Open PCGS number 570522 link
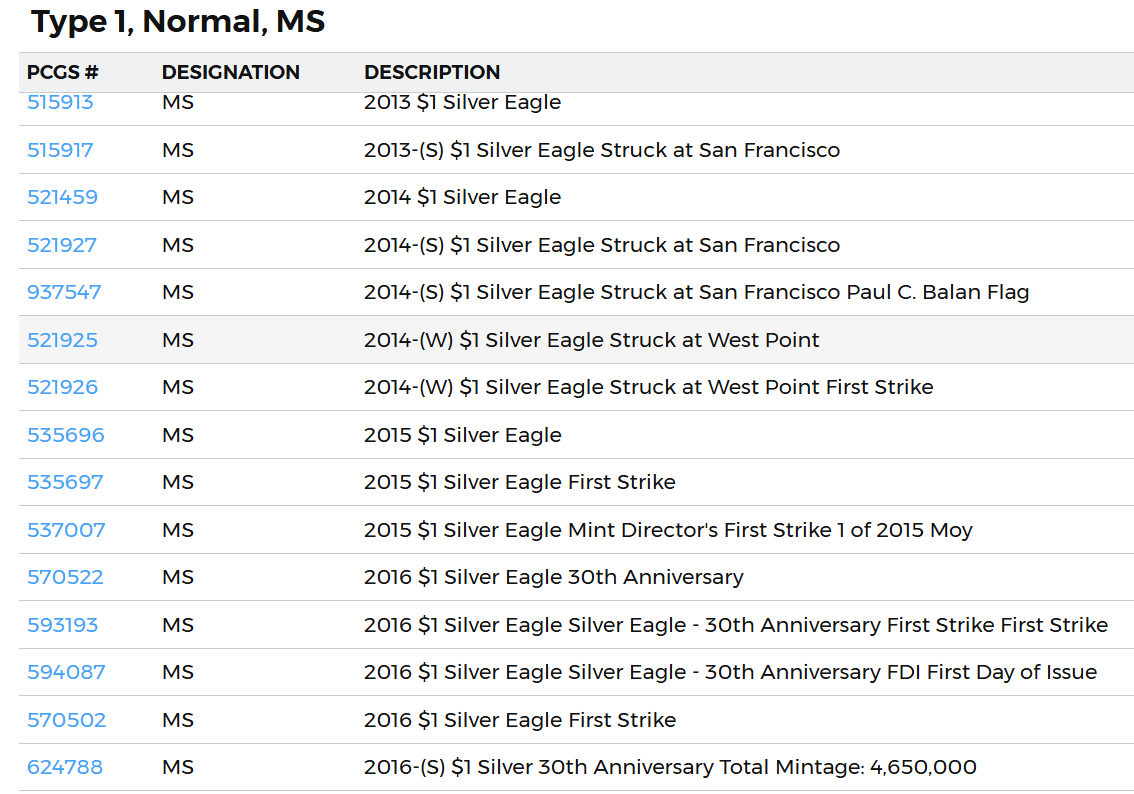Screen dimensions: 1134x794 click(65, 577)
